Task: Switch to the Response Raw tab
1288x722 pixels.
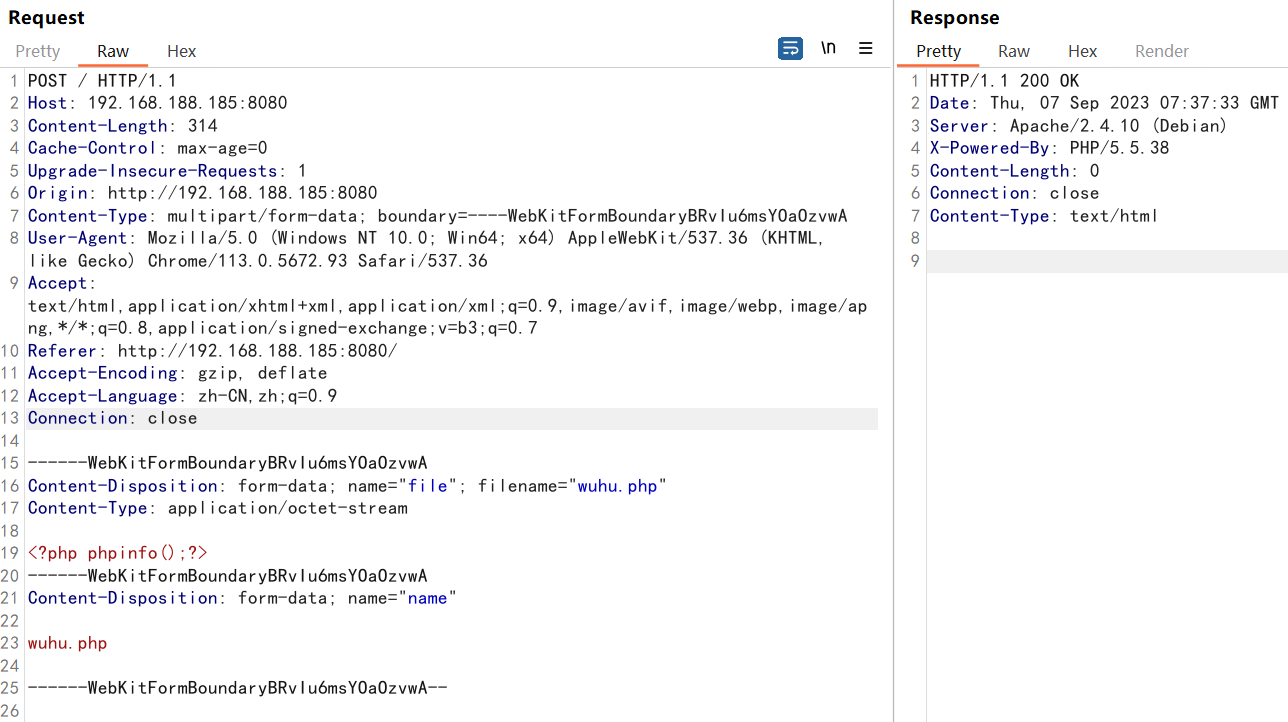Action: [1014, 51]
